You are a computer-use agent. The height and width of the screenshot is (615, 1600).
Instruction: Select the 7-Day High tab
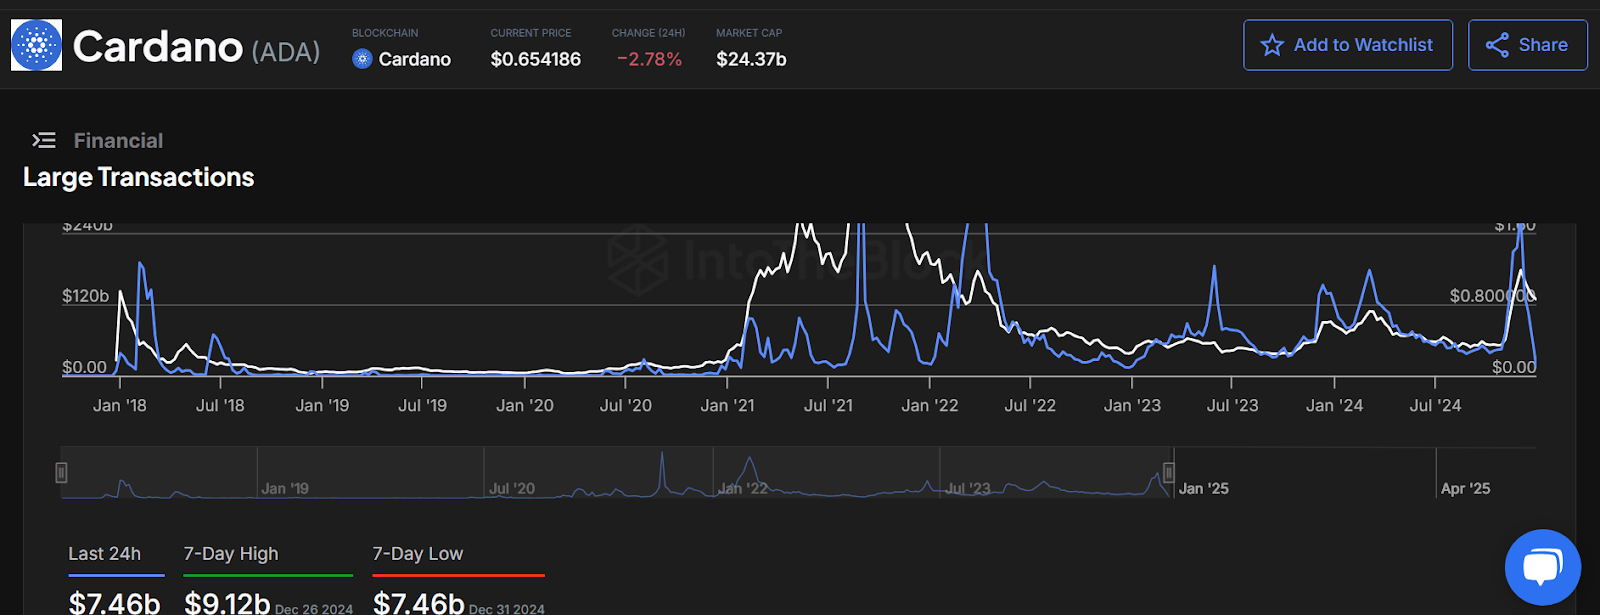click(231, 554)
